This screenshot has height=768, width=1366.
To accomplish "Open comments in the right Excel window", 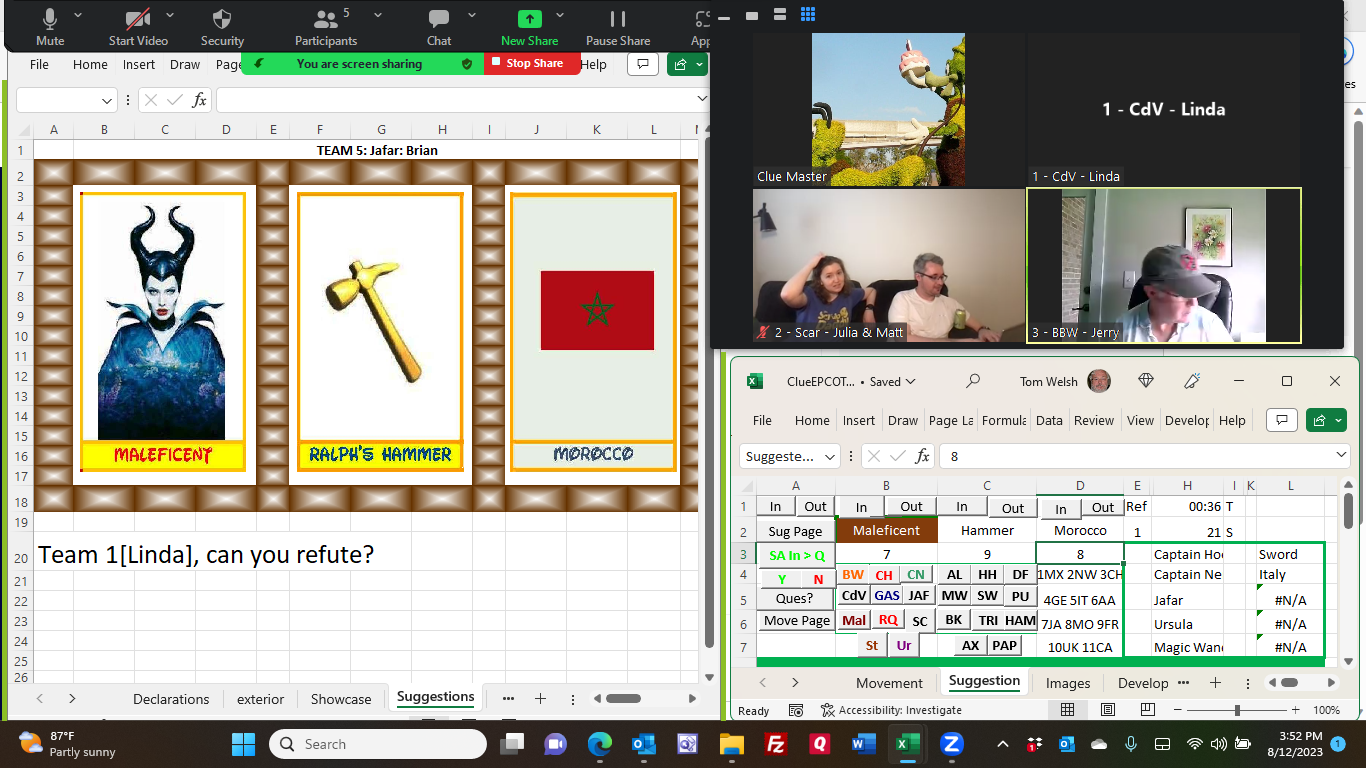I will [1282, 420].
